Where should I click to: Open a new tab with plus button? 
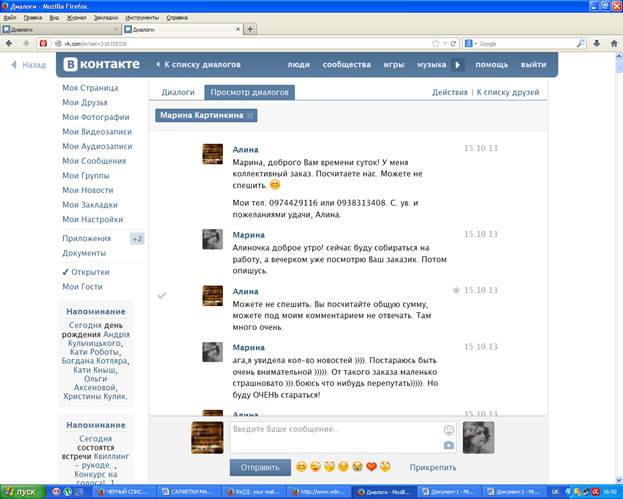pos(250,29)
